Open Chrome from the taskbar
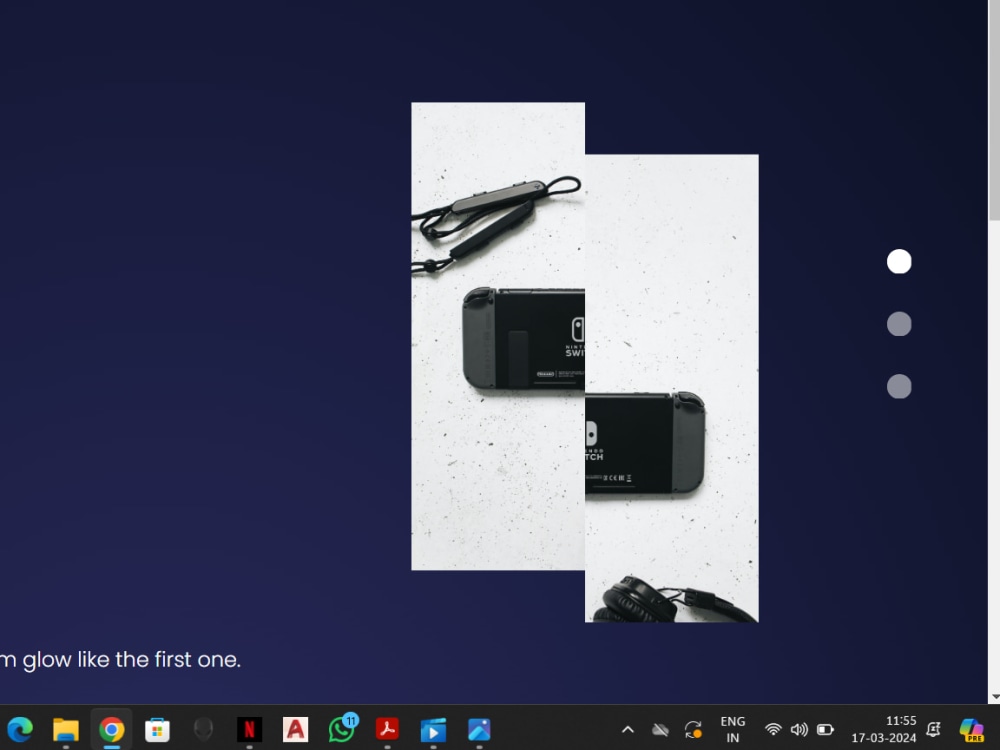Viewport: 1000px width, 750px height. point(110,728)
